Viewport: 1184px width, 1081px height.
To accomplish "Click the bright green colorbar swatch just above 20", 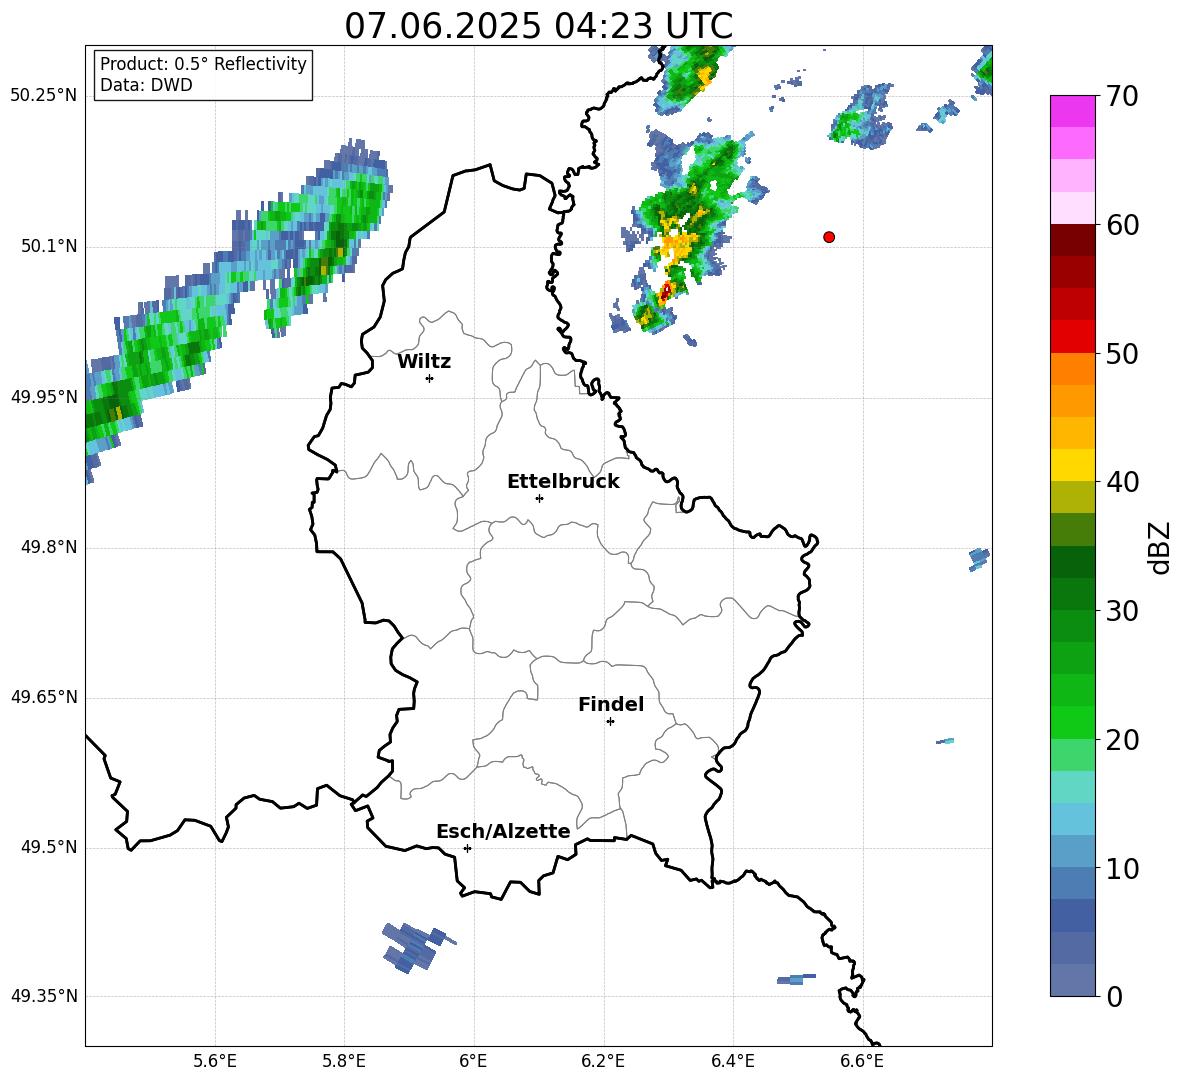I will pyautogui.click(x=1072, y=722).
